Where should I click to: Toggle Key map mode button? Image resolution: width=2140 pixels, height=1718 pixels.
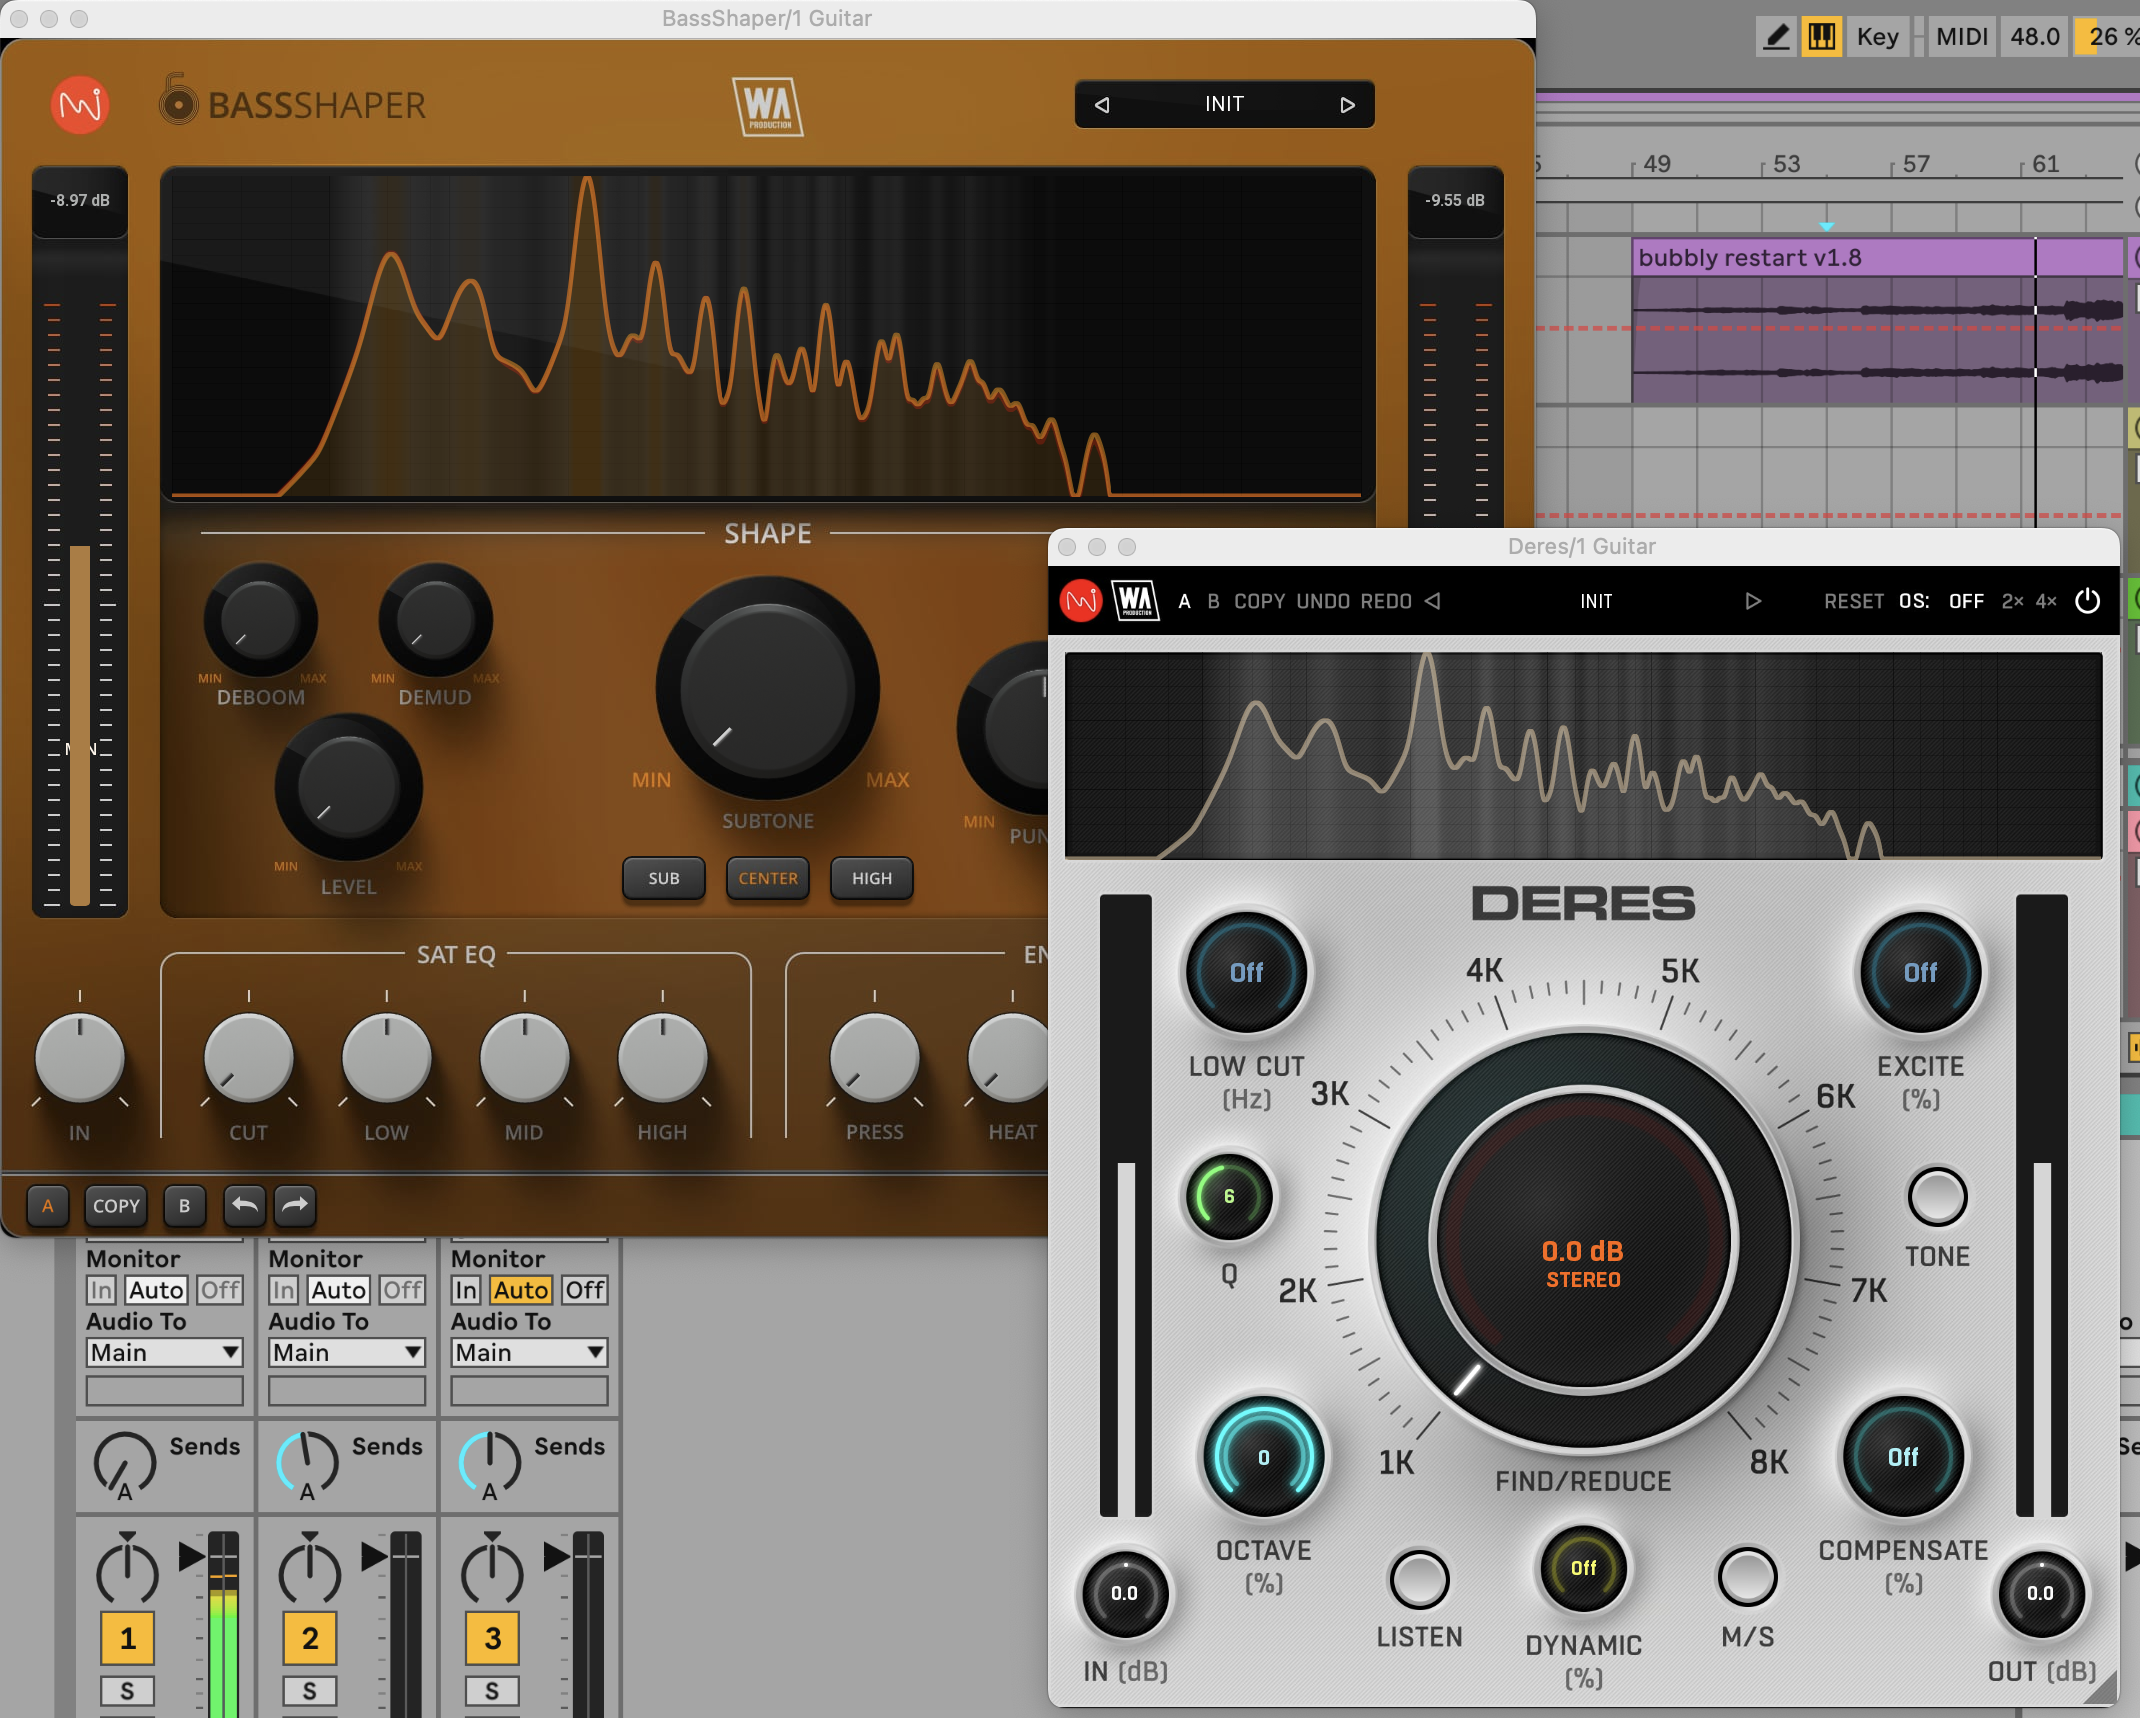[x=1877, y=37]
